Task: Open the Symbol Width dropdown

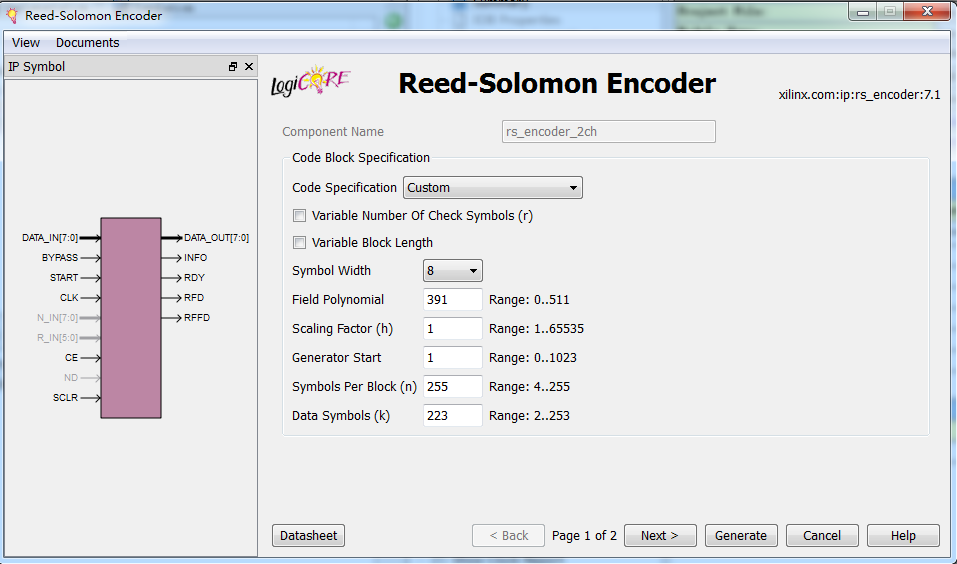Action: 452,270
